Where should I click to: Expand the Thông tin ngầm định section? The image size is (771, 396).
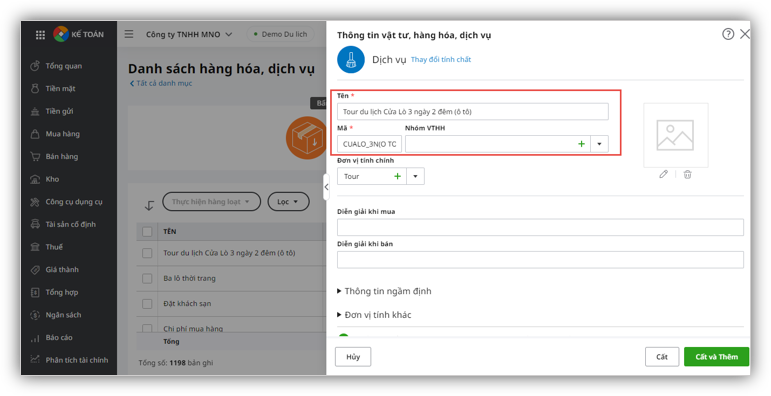[x=384, y=291]
